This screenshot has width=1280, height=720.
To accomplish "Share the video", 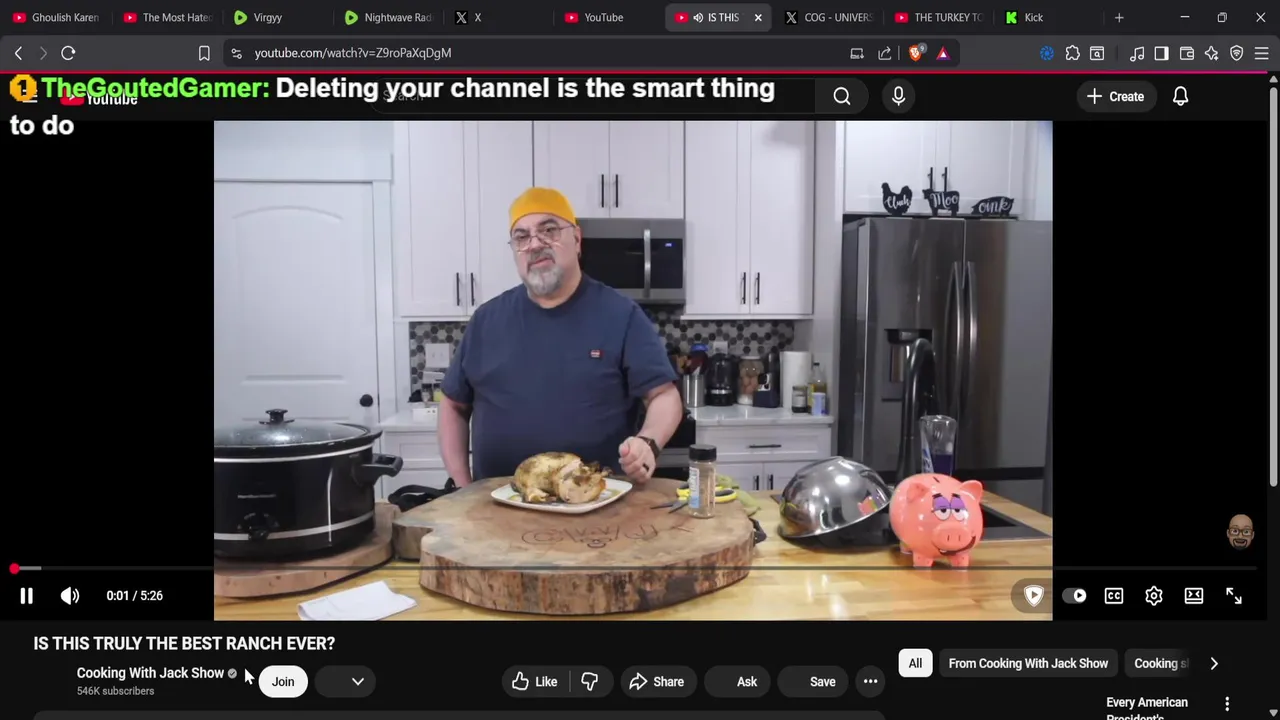I will 656,682.
